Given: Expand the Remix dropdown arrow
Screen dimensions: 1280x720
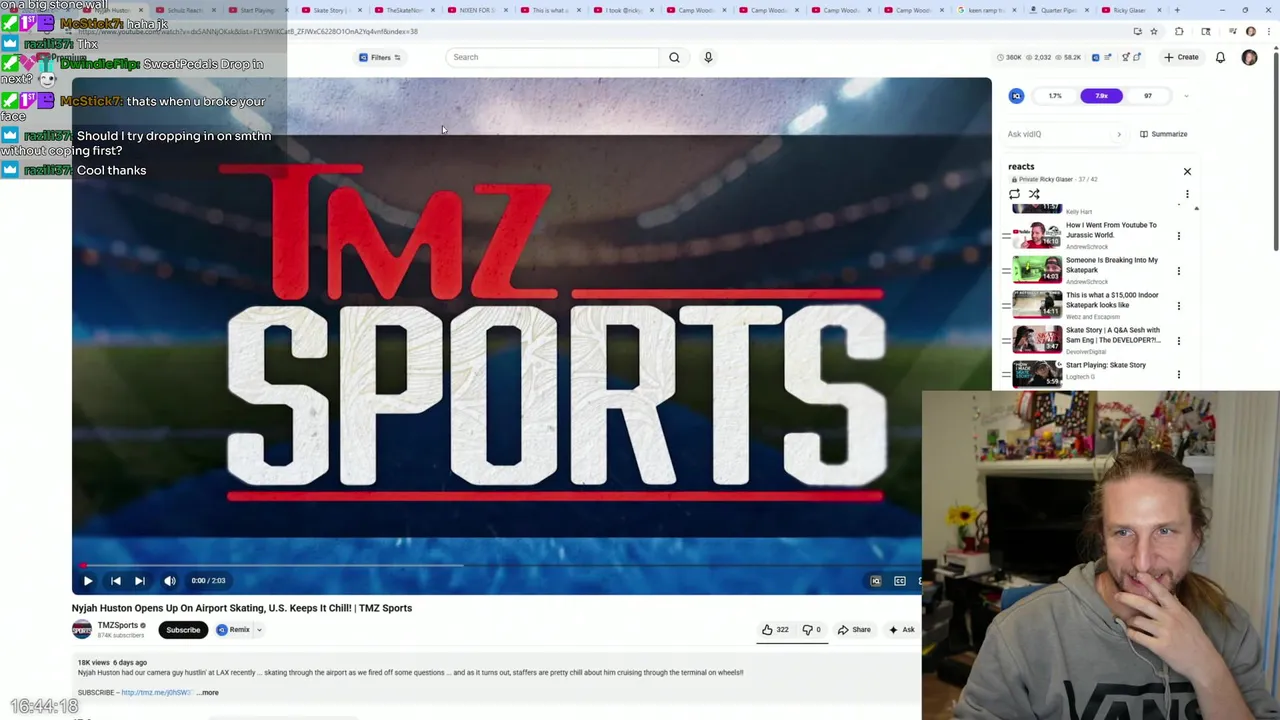Looking at the screenshot, I should click(259, 630).
